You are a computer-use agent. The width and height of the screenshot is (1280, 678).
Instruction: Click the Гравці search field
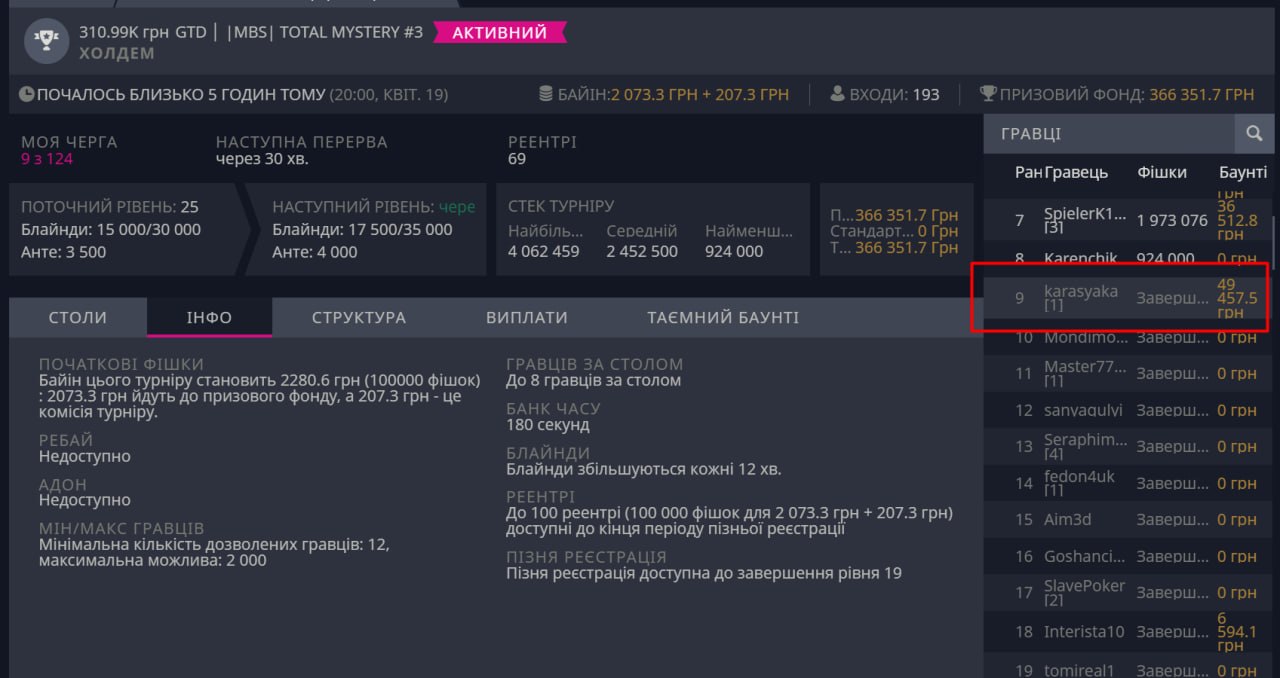coord(1110,133)
